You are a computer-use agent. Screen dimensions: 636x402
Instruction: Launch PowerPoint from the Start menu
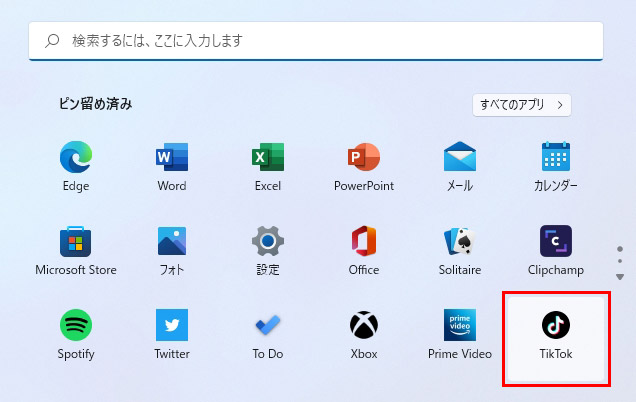(x=364, y=158)
